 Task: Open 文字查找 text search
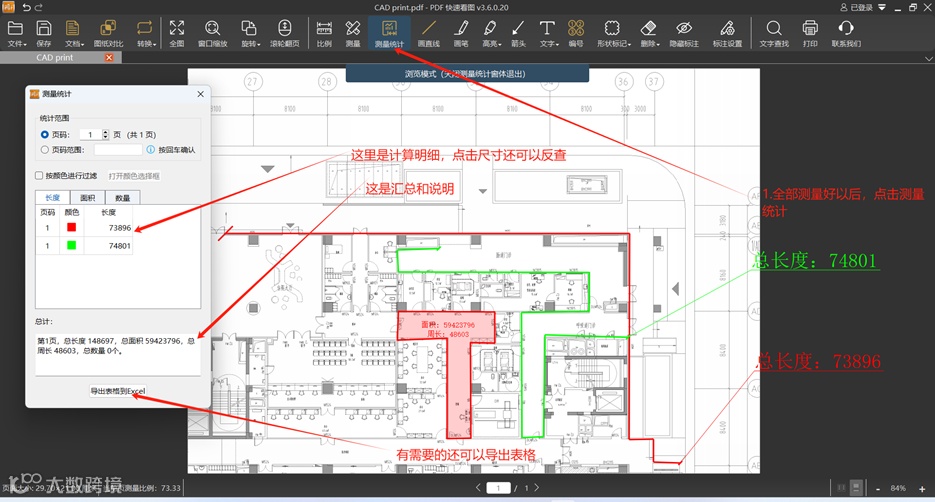pos(774,33)
